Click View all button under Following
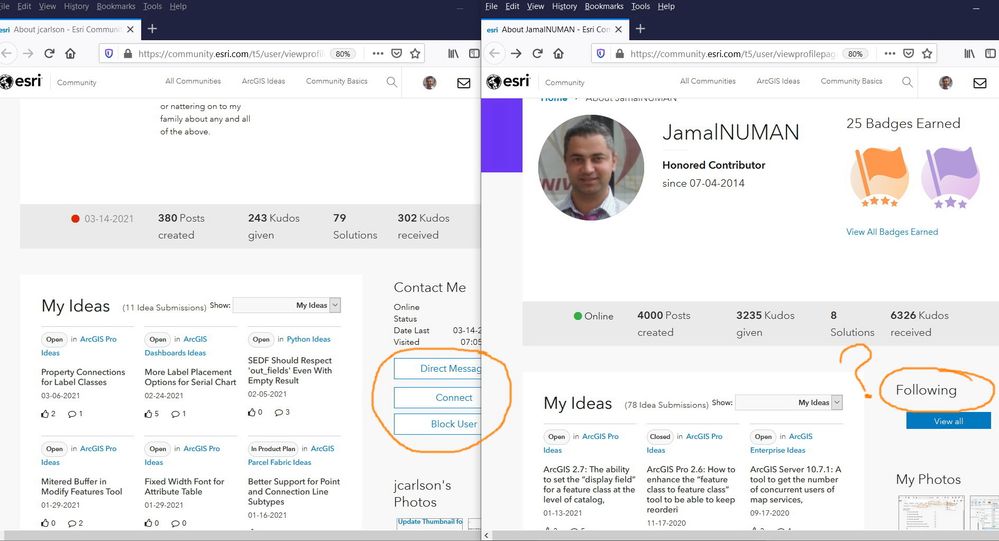 [x=948, y=421]
